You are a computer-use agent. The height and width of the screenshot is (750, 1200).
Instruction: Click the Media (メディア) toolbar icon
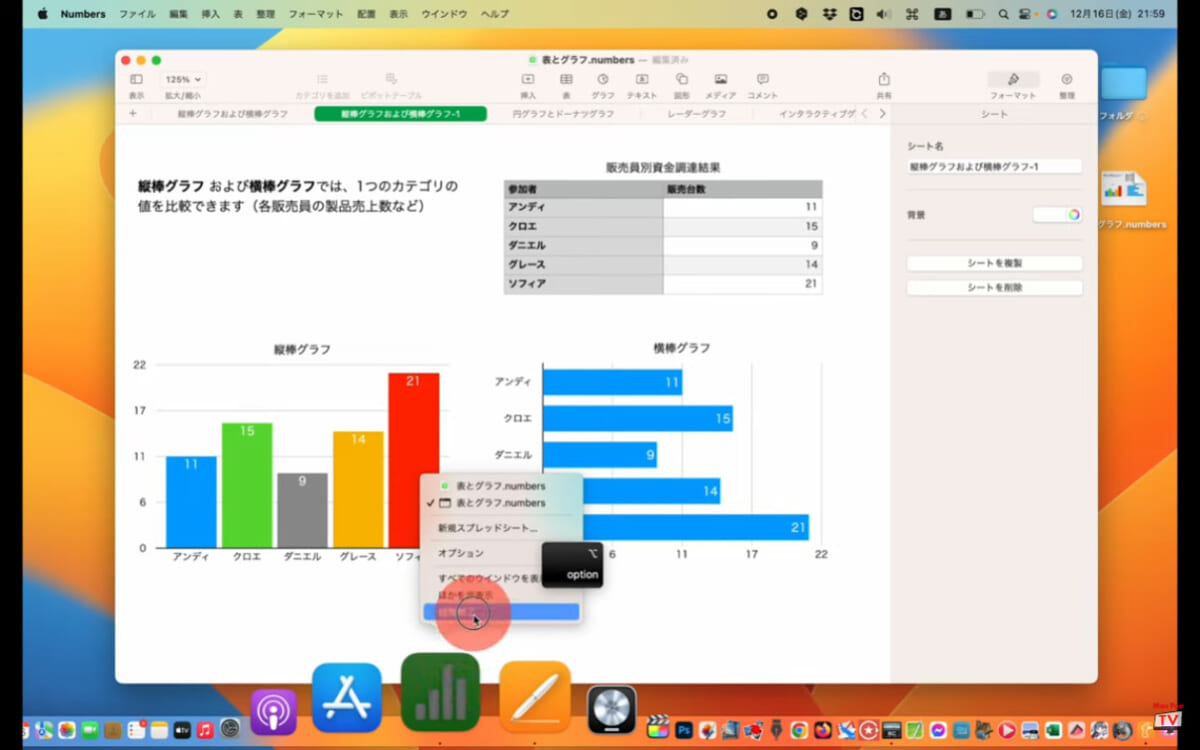tap(720, 79)
